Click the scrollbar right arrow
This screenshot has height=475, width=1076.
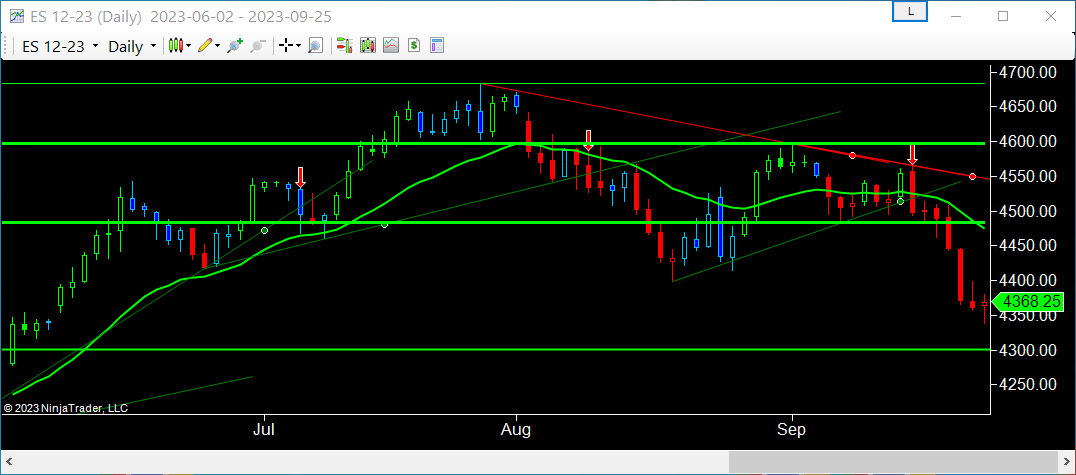click(x=1065, y=462)
